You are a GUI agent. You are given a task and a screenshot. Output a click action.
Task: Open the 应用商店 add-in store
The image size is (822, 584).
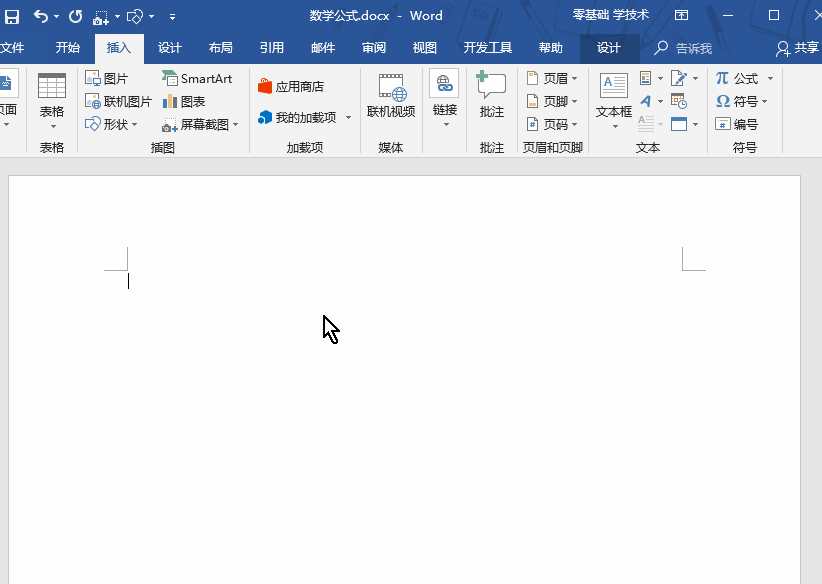[x=291, y=86]
